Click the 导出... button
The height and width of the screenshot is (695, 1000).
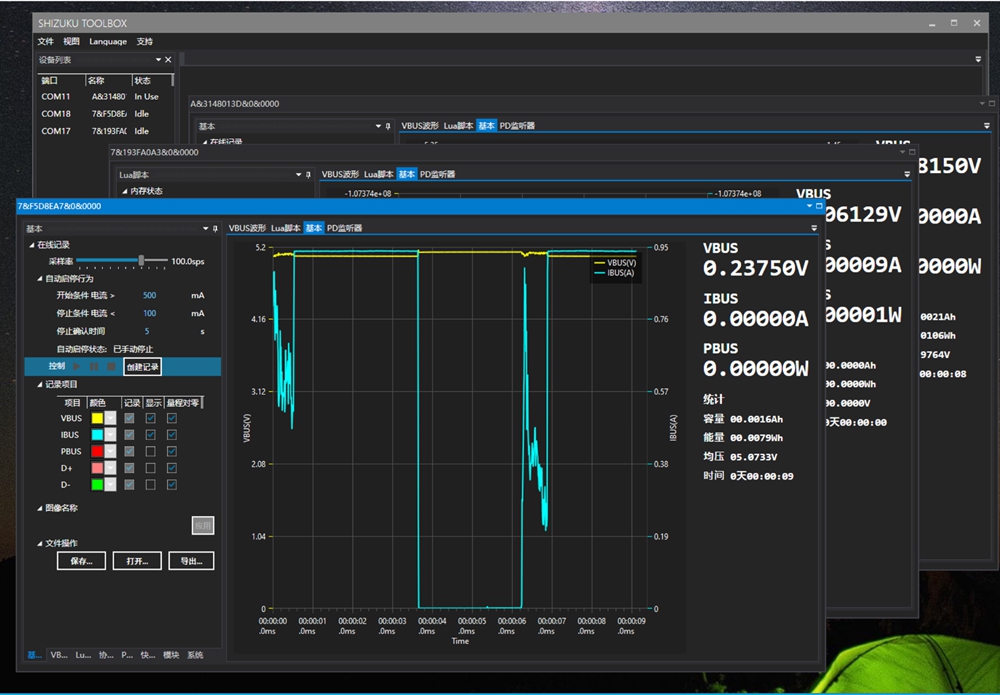coord(190,561)
